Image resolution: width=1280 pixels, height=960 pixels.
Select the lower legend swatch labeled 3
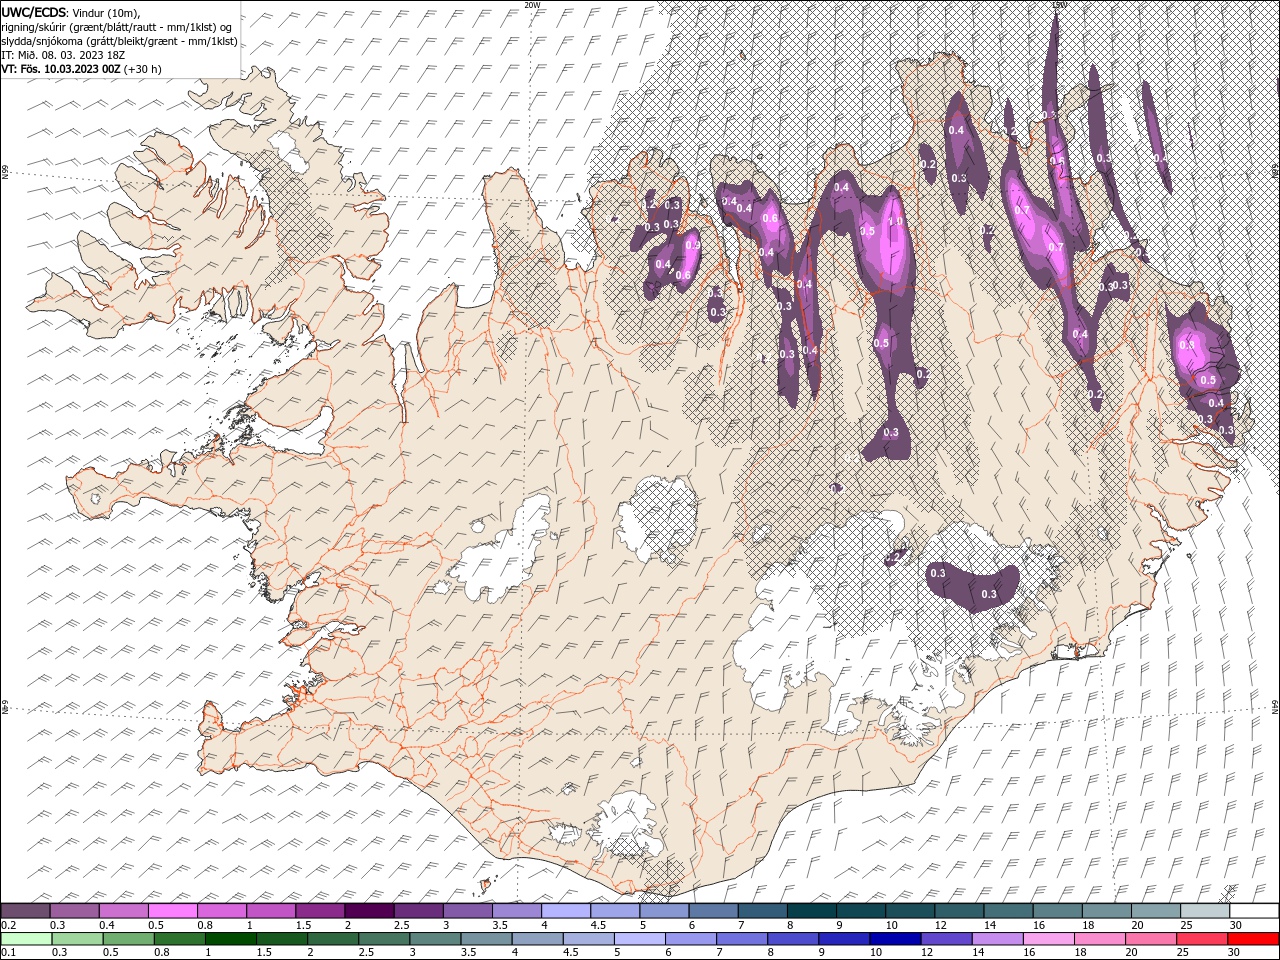pos(435,939)
